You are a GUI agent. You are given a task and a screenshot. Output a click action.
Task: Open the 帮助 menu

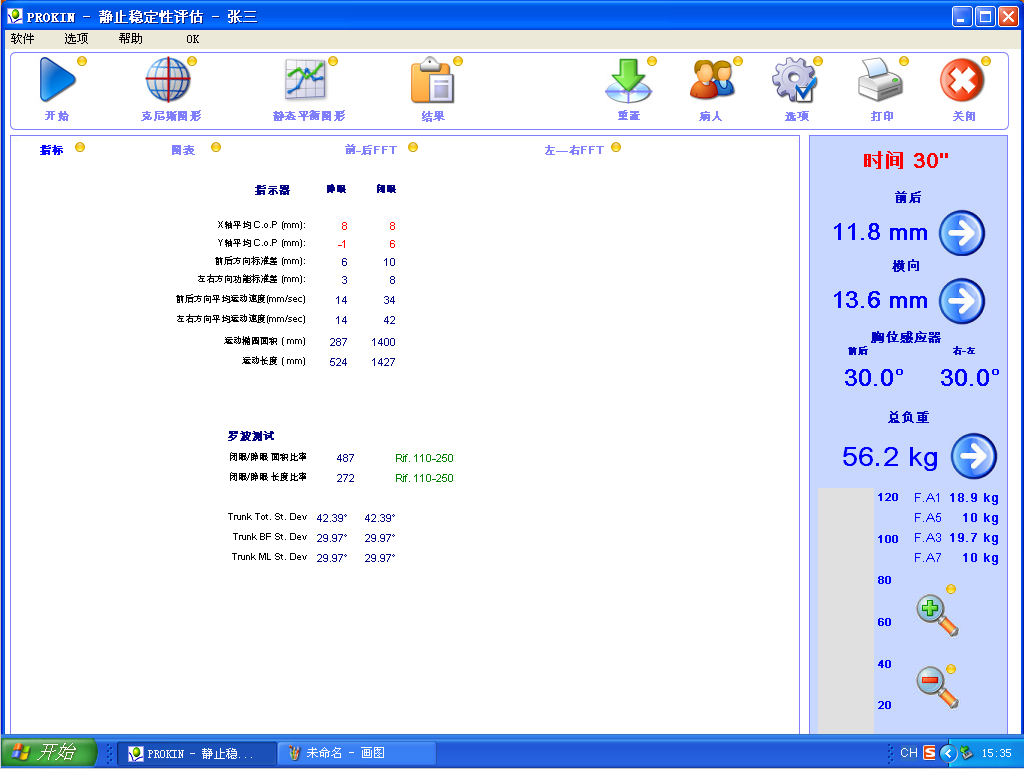pos(130,39)
